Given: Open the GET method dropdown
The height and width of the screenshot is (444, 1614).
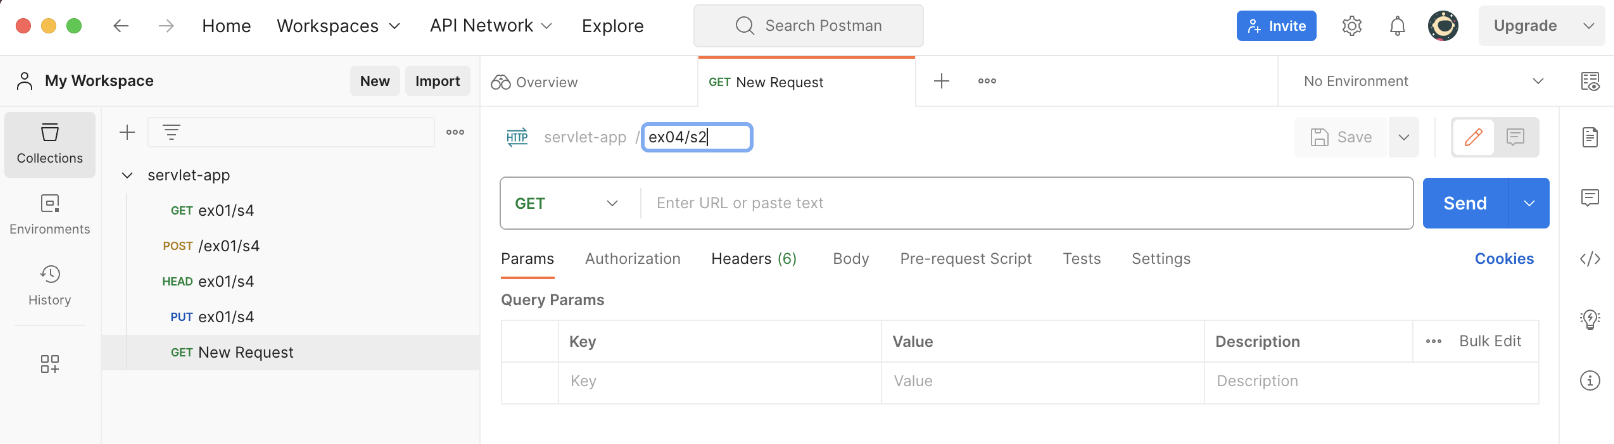Looking at the screenshot, I should click(567, 203).
